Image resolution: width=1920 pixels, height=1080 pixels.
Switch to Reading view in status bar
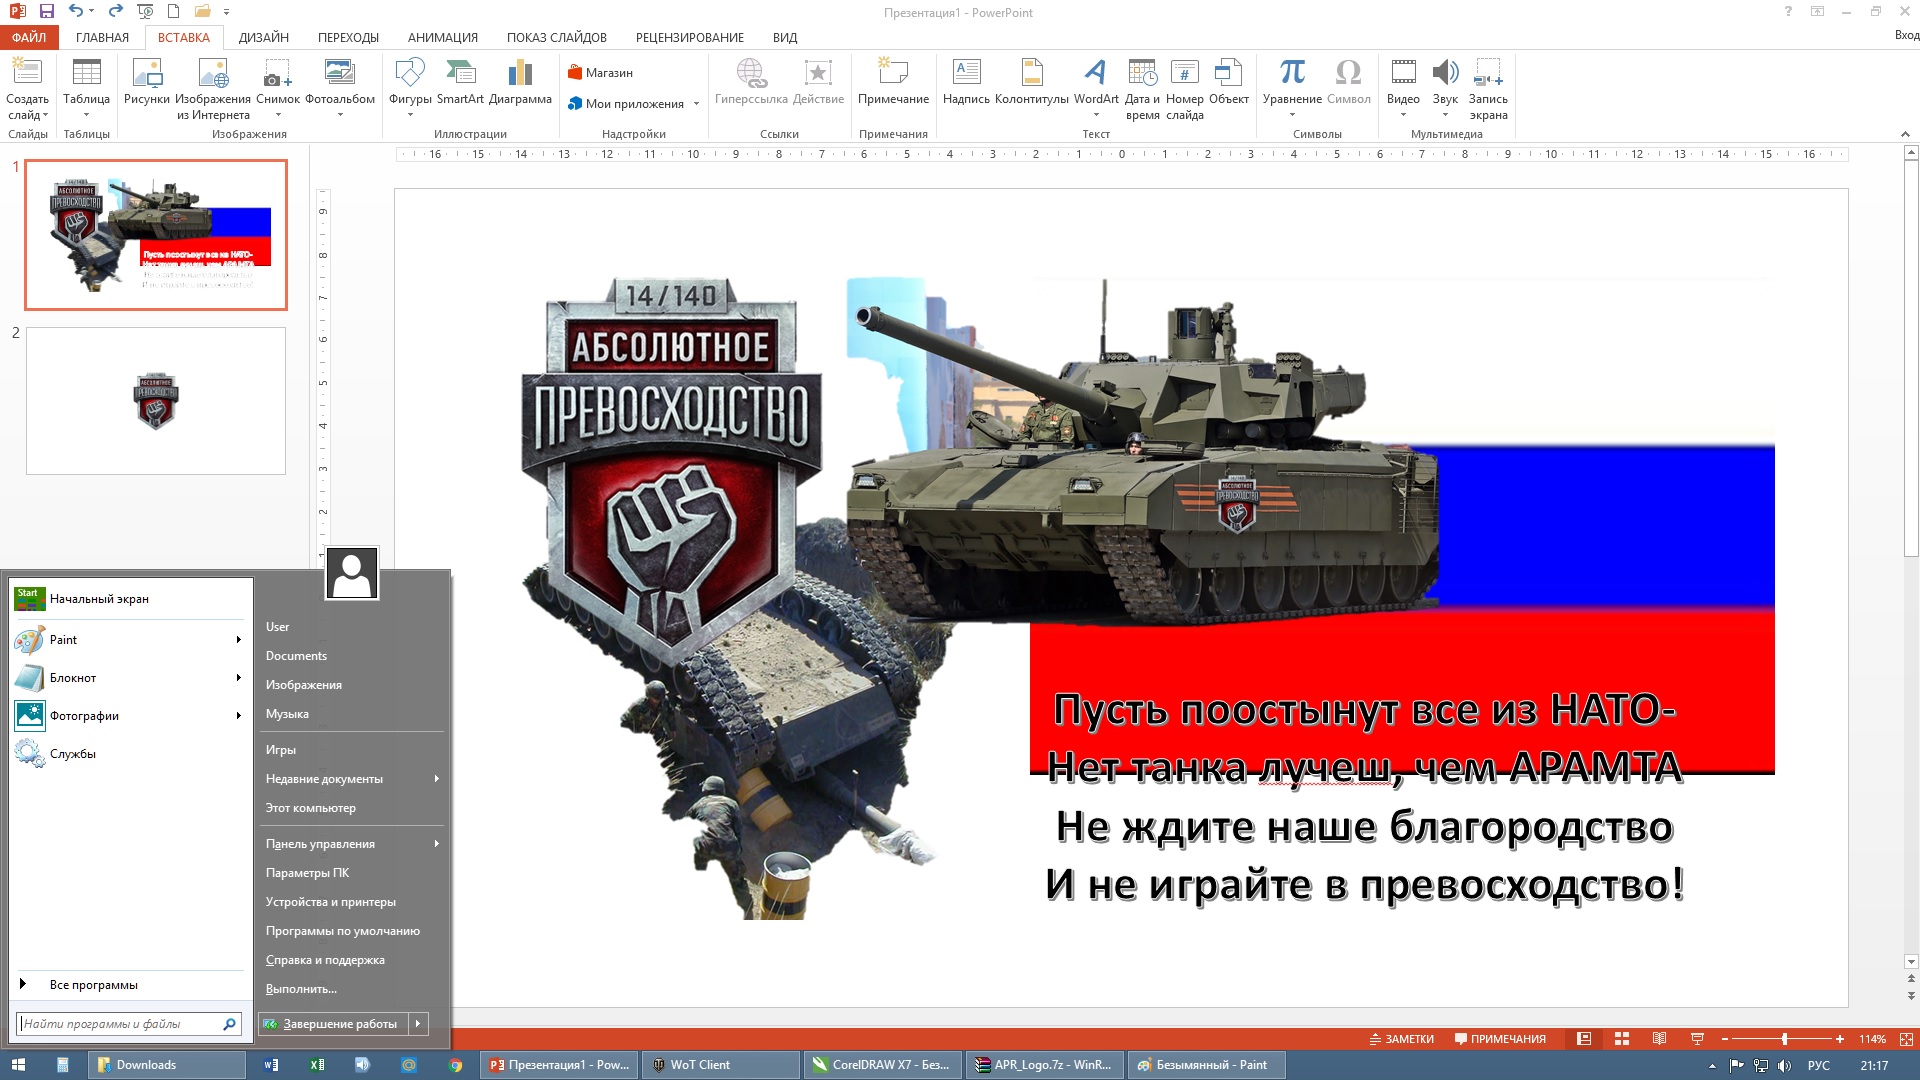(1659, 1039)
